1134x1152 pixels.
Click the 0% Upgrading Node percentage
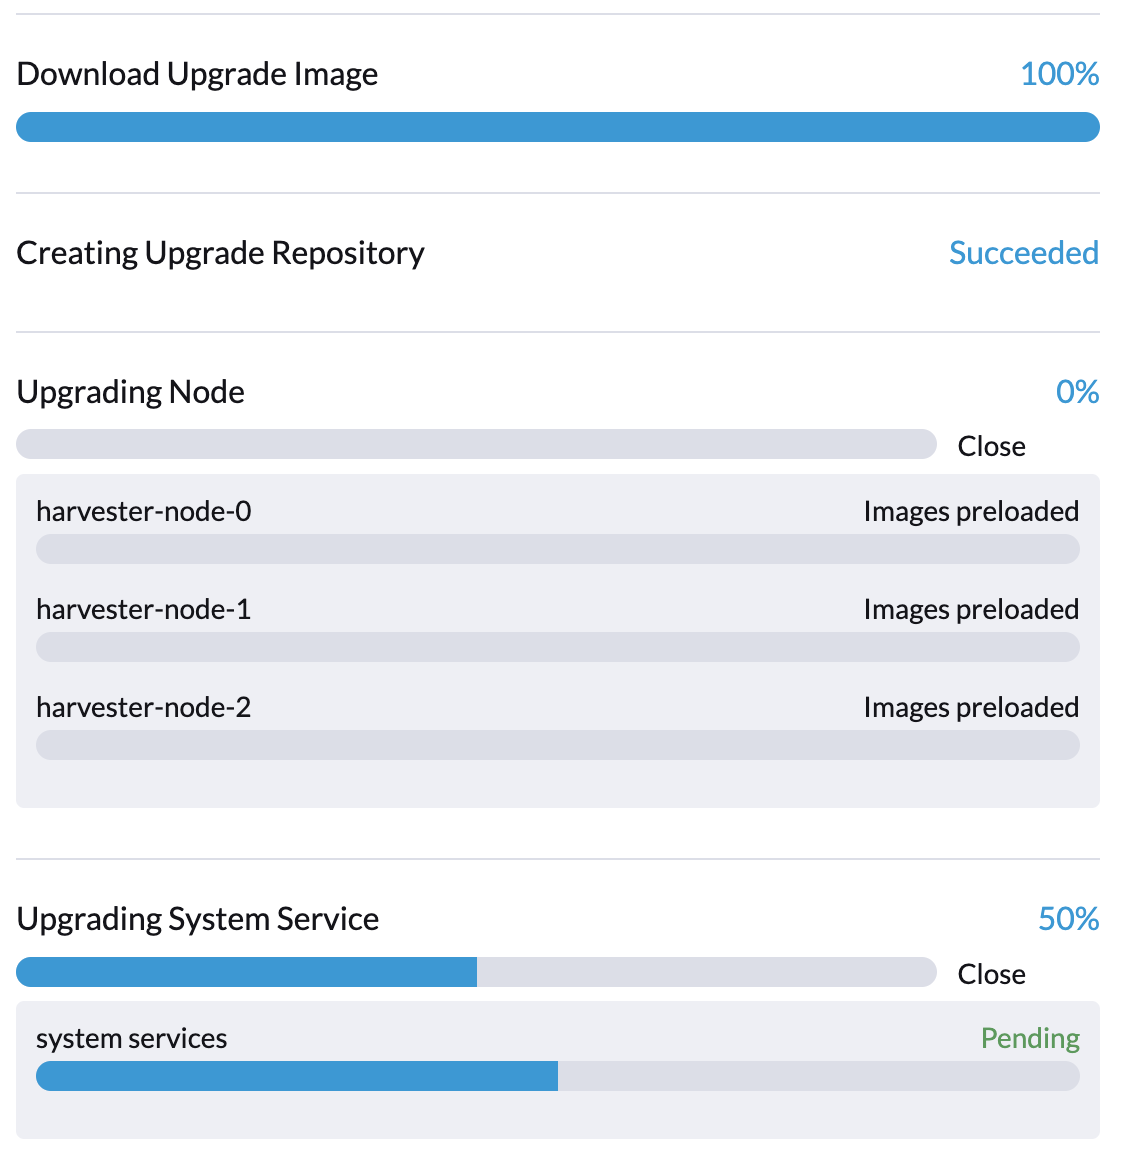pos(1077,392)
